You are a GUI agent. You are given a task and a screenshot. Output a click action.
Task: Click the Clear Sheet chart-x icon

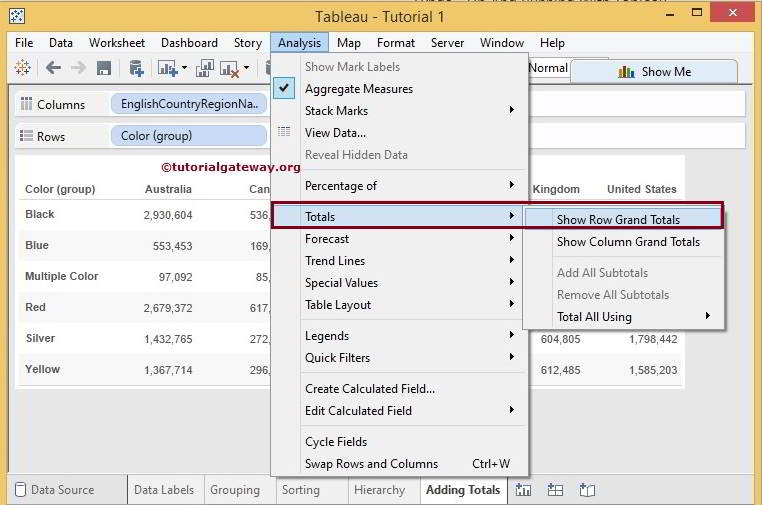(x=229, y=69)
